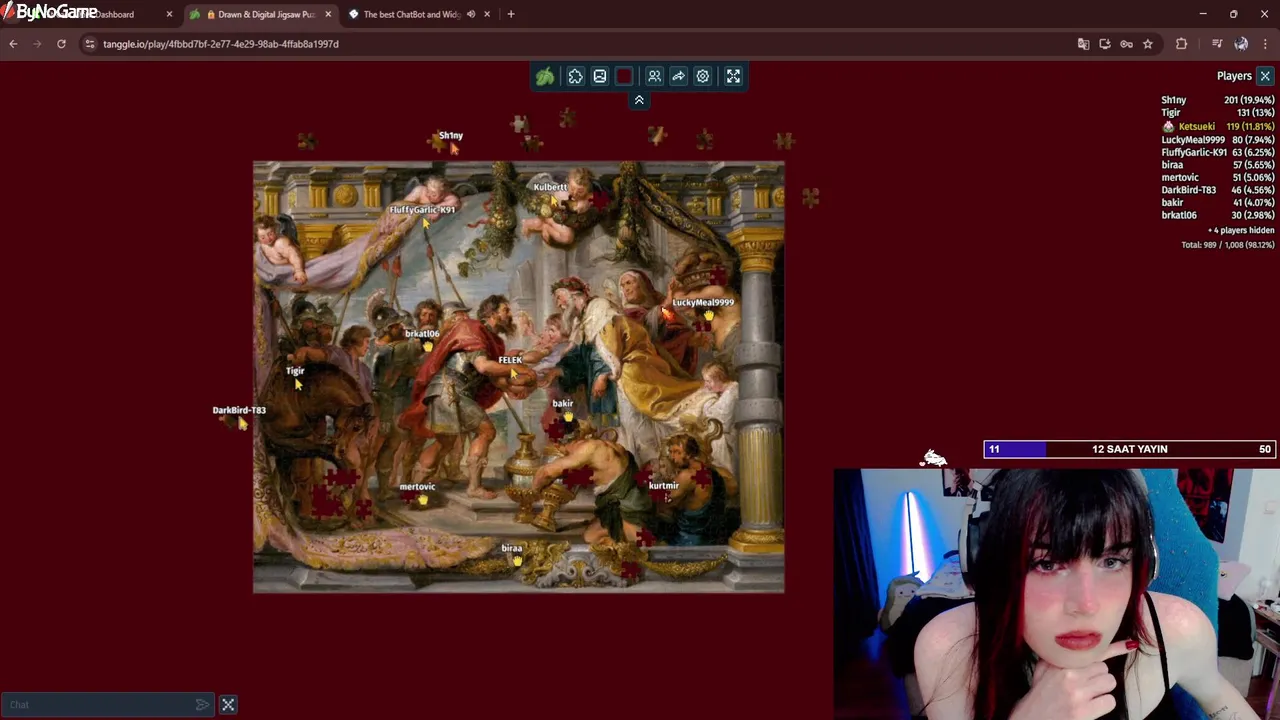Close the Players panel
Viewport: 1280px width, 720px height.
point(1265,76)
